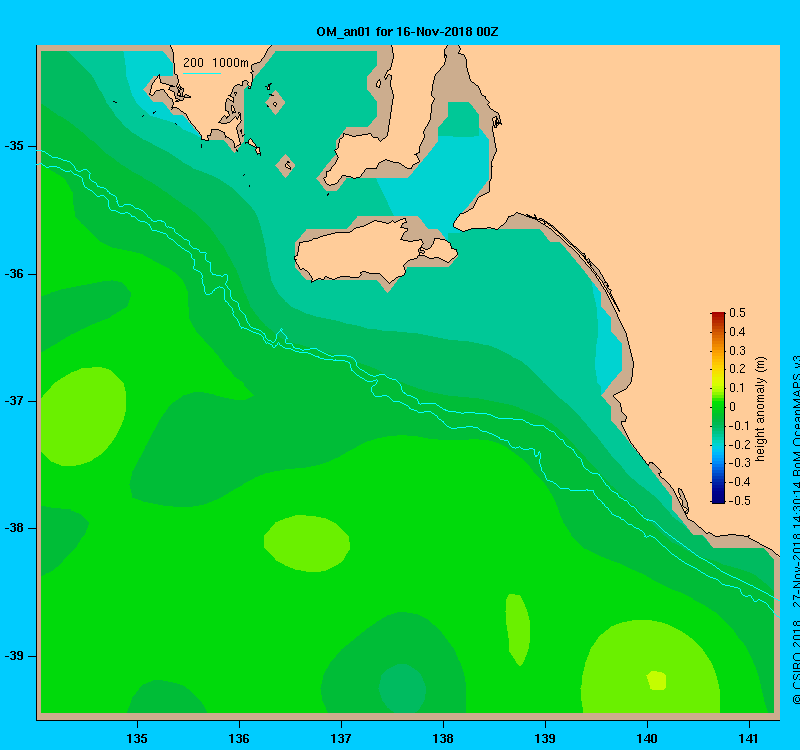800x750 pixels.
Task: Click the "200 1000m" isobath legend label
Action: [216, 63]
